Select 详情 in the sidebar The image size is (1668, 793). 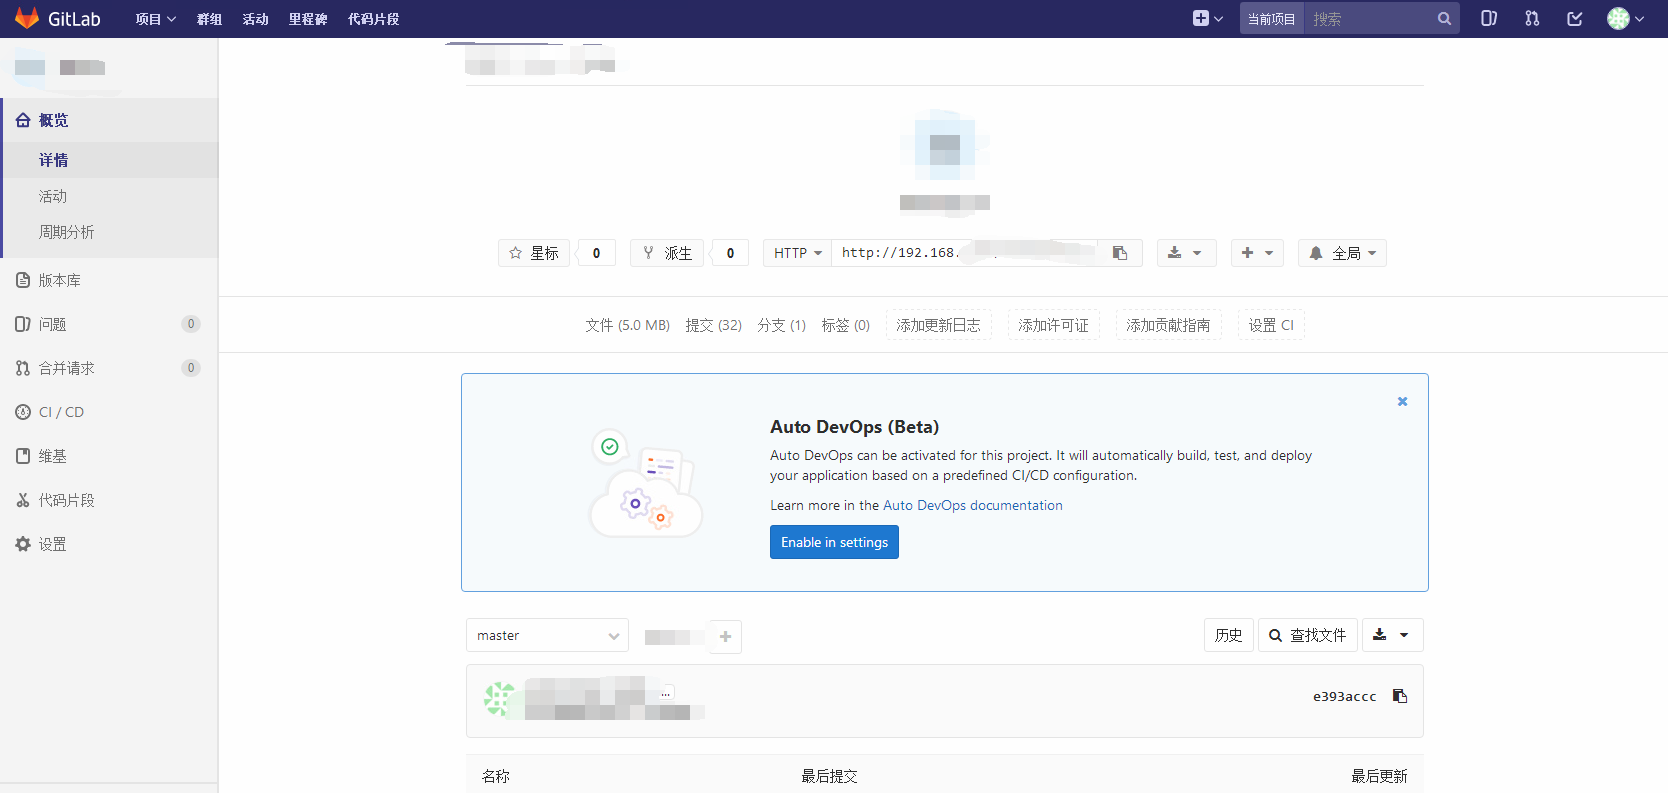pyautogui.click(x=110, y=160)
